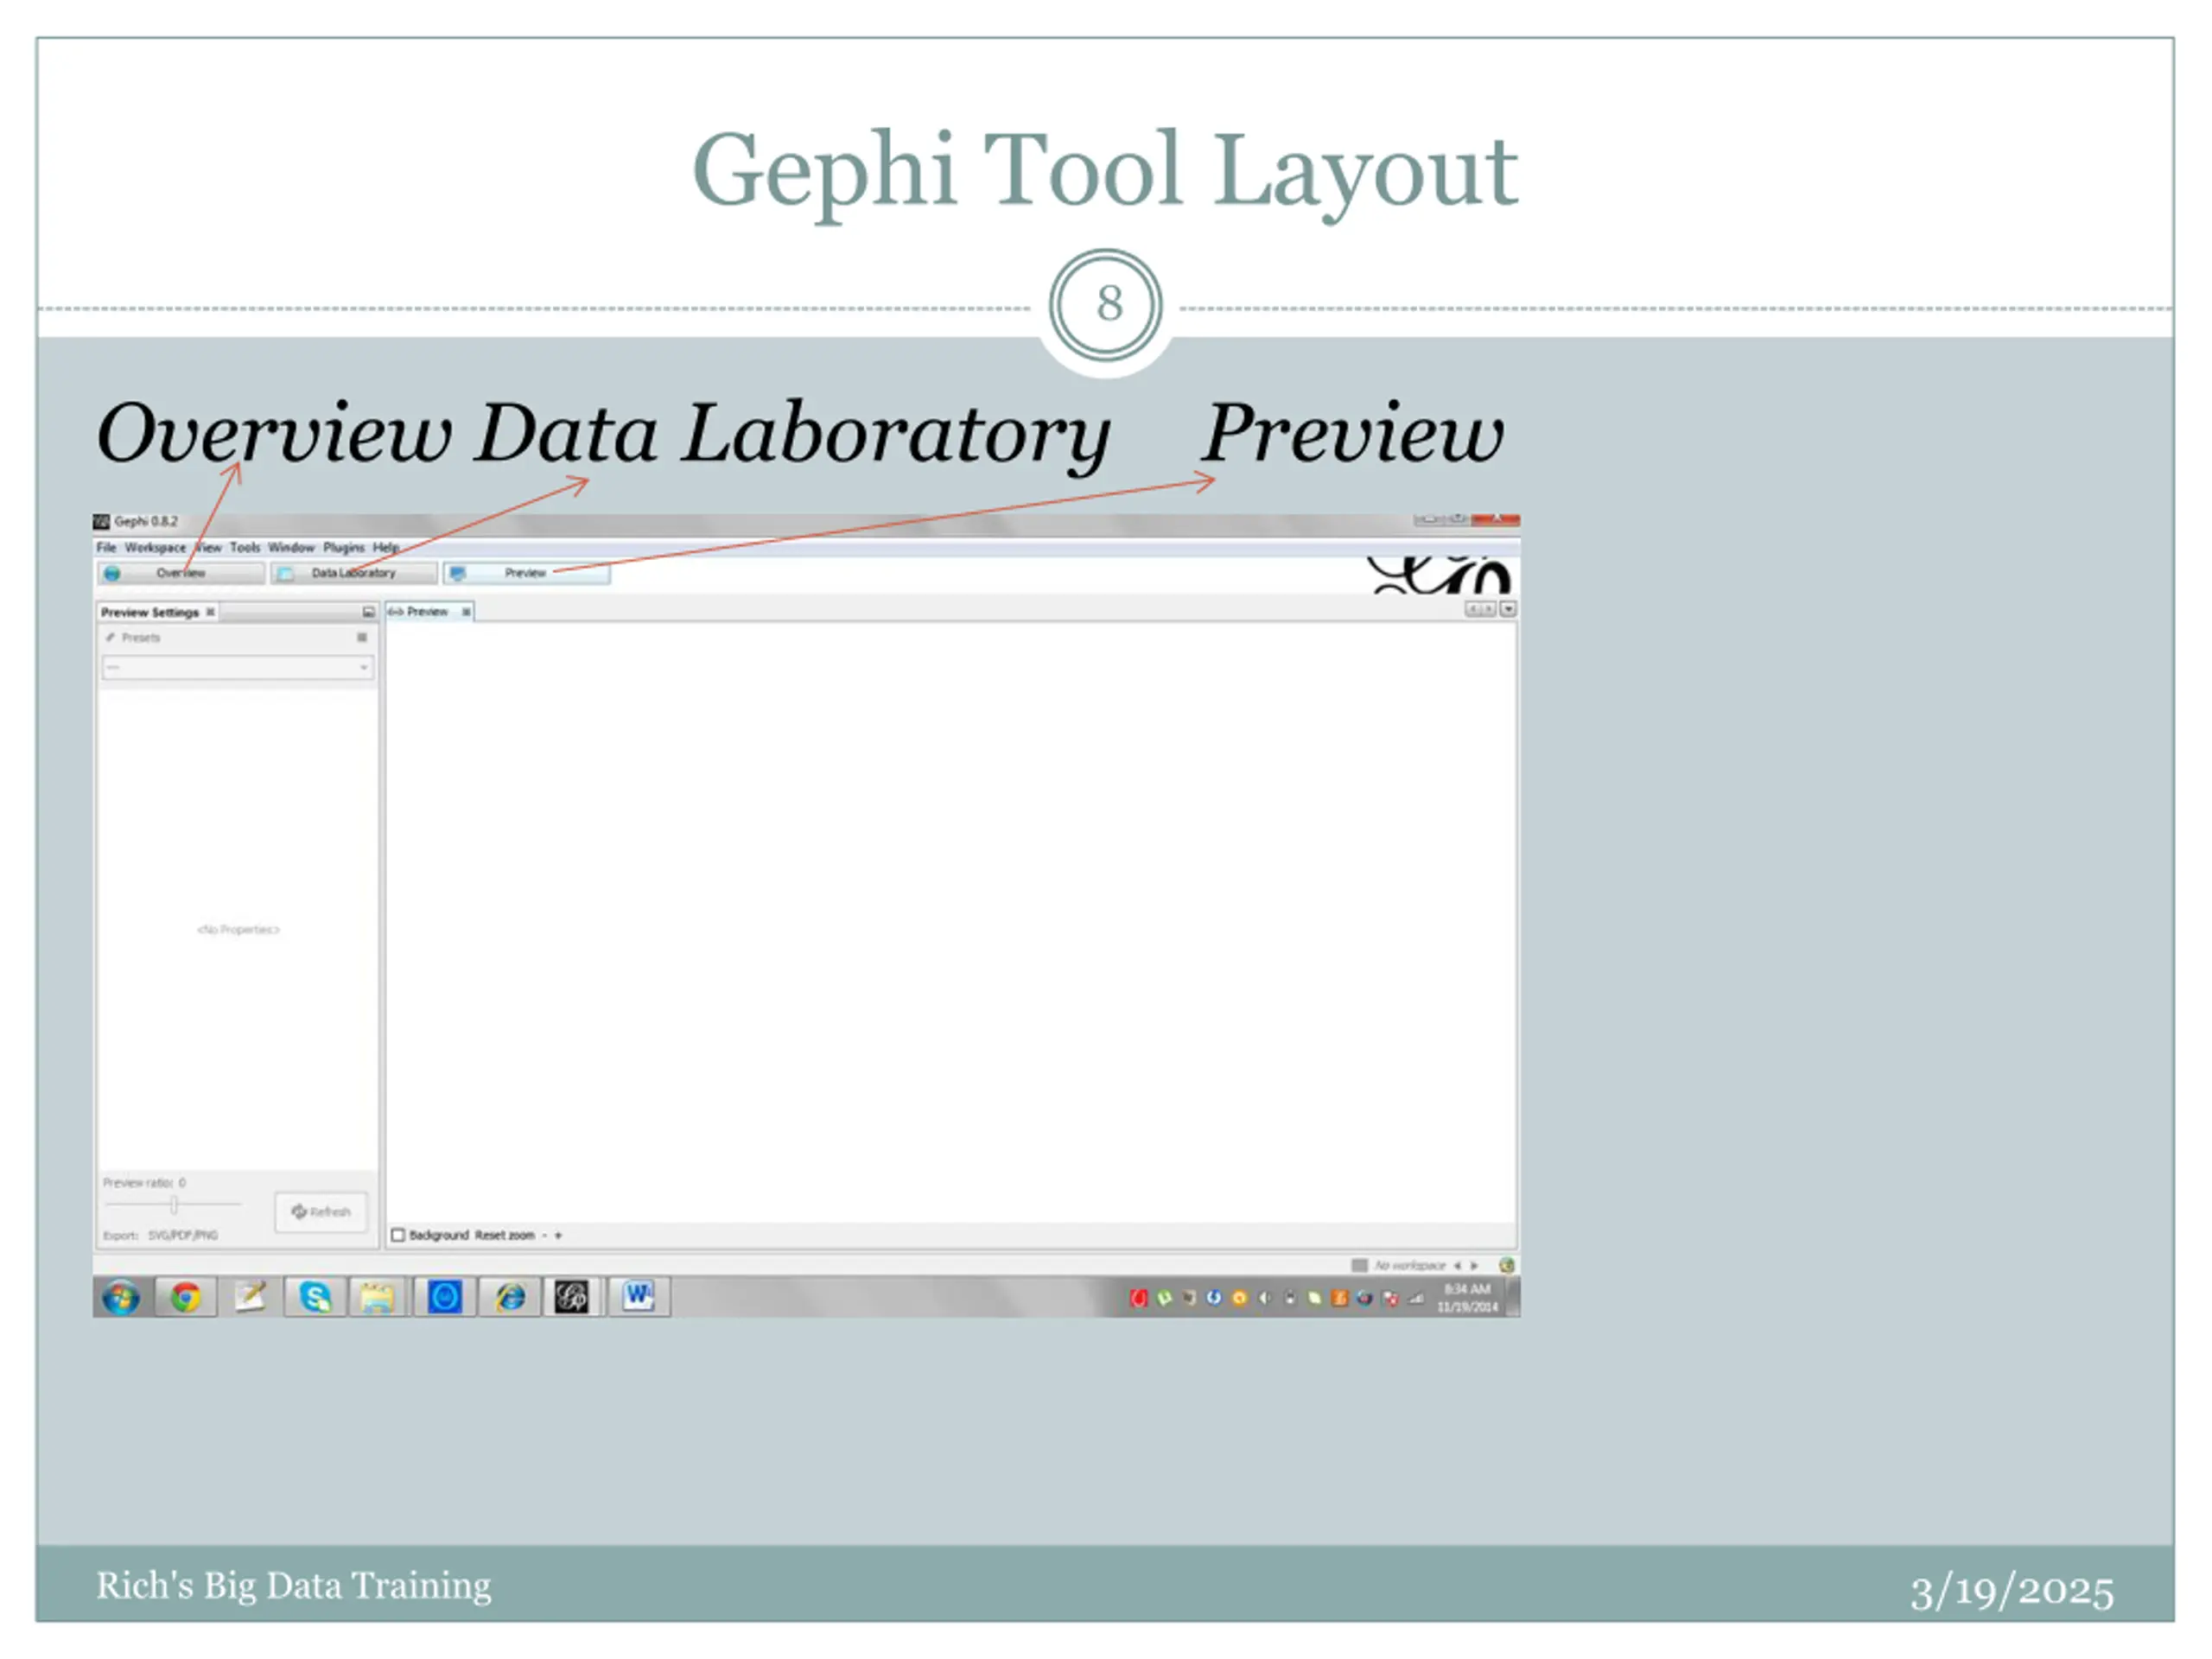Open the Workspace menu

click(x=155, y=547)
